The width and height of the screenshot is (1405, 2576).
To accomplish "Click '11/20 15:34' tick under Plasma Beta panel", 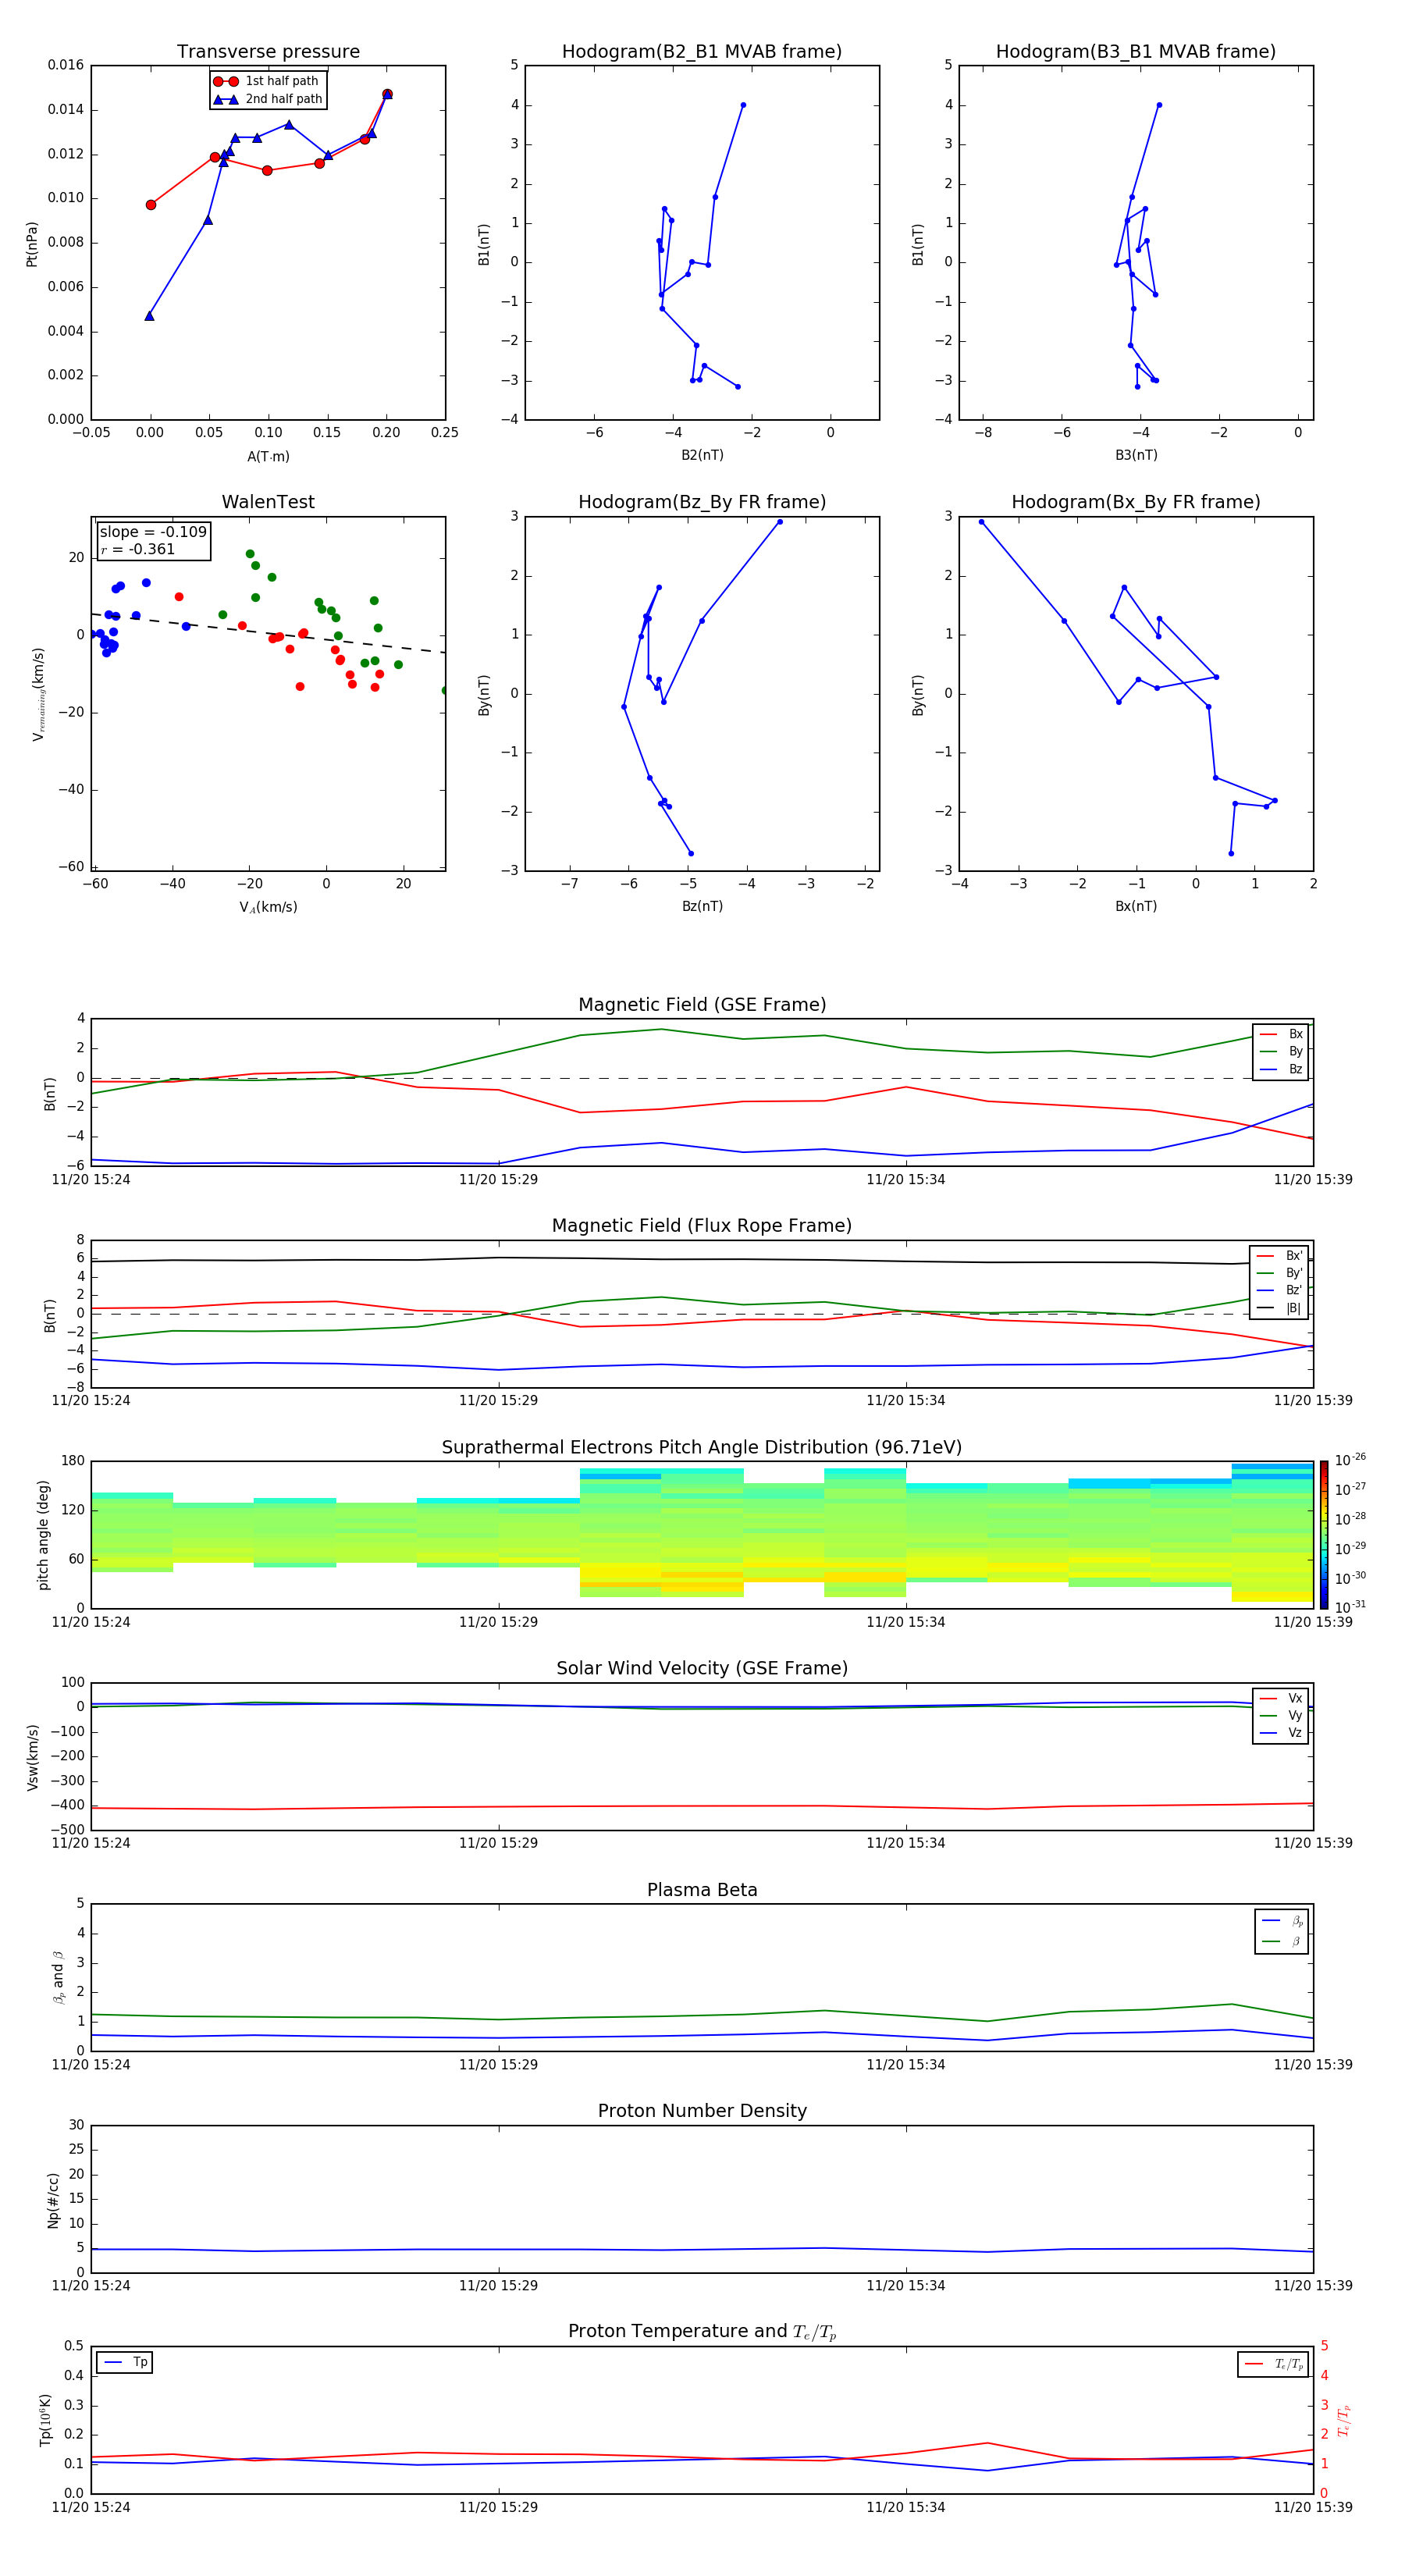I will coord(906,2065).
